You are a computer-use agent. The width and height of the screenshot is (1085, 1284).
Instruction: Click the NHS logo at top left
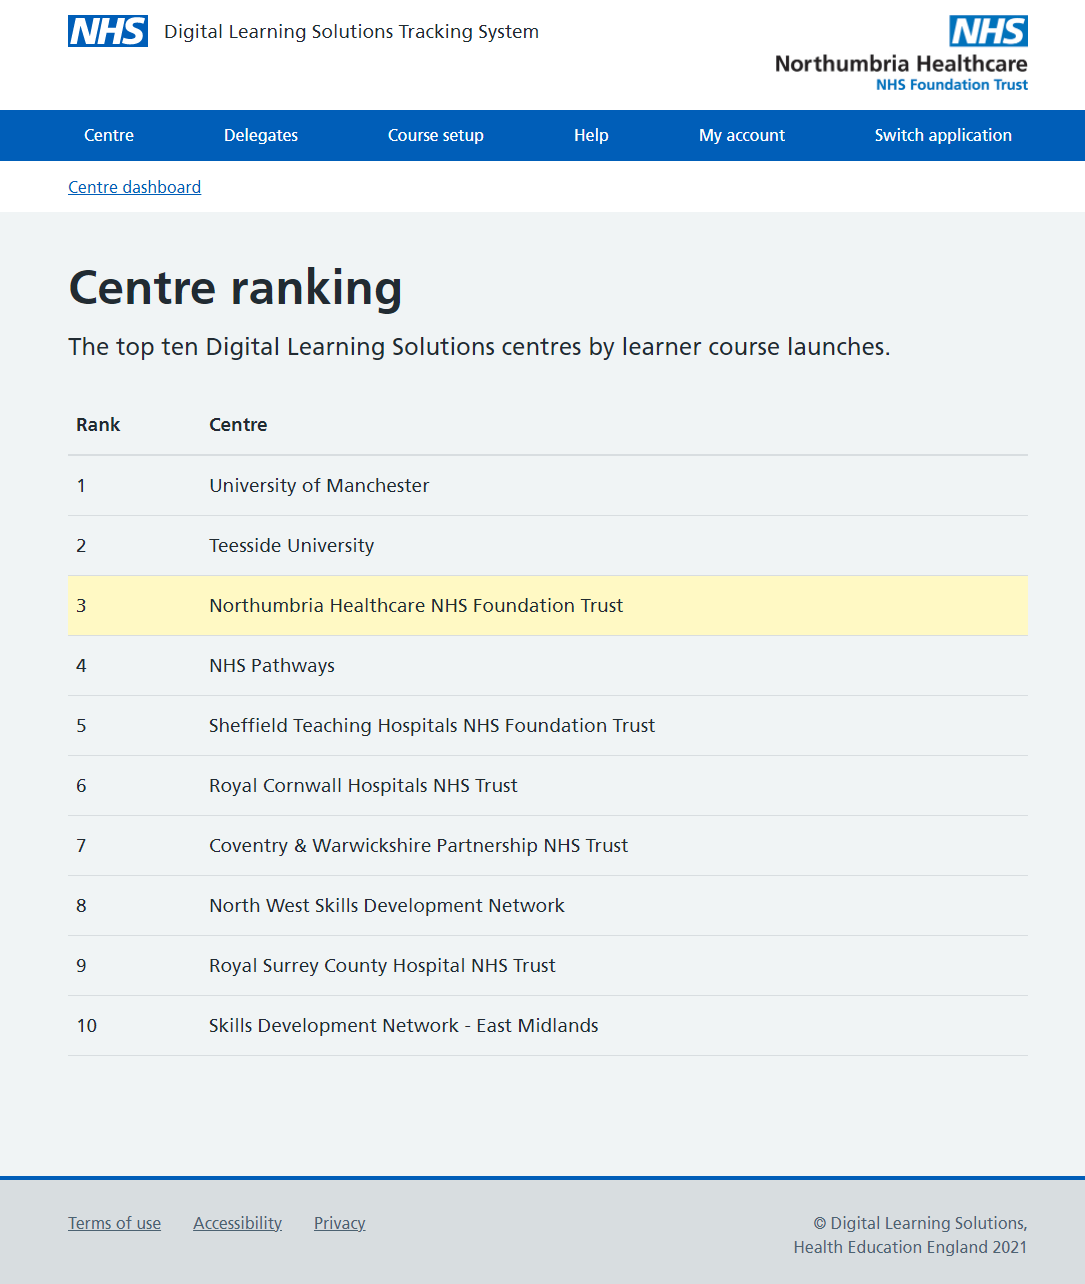[108, 31]
